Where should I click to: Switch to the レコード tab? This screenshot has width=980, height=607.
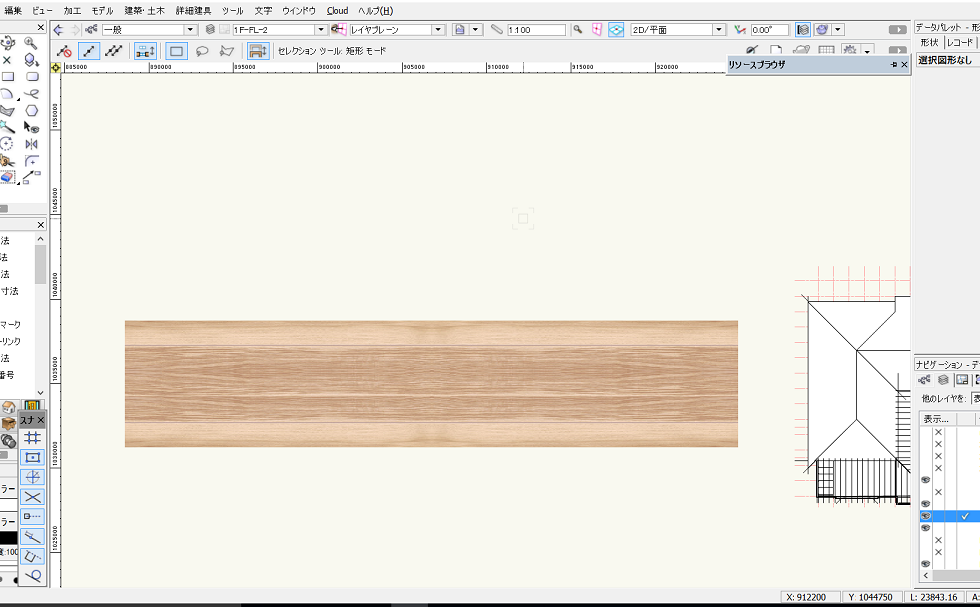[x=959, y=42]
